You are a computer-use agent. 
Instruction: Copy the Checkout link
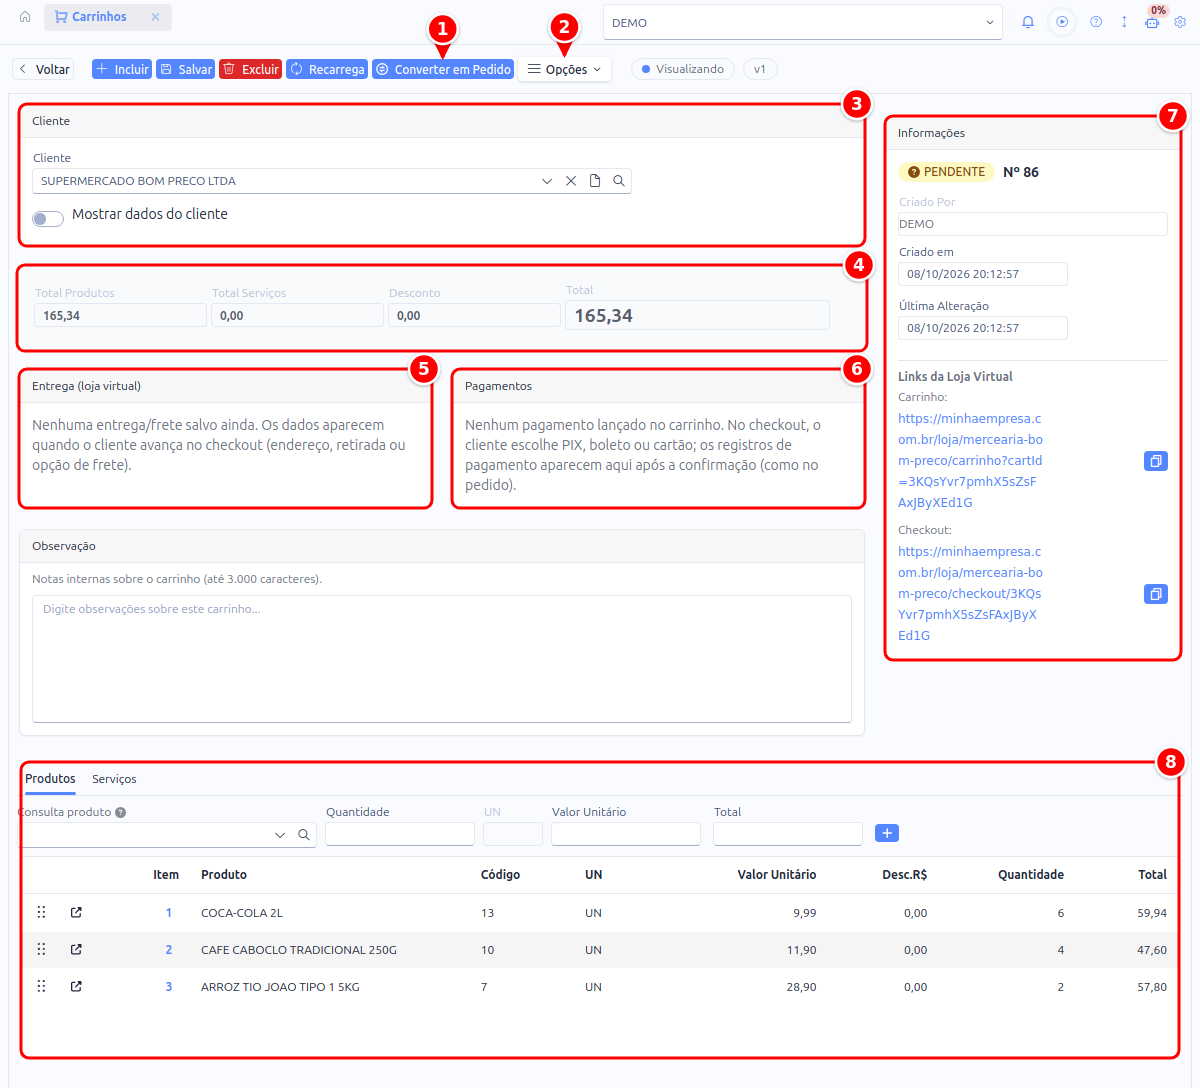[x=1156, y=594]
